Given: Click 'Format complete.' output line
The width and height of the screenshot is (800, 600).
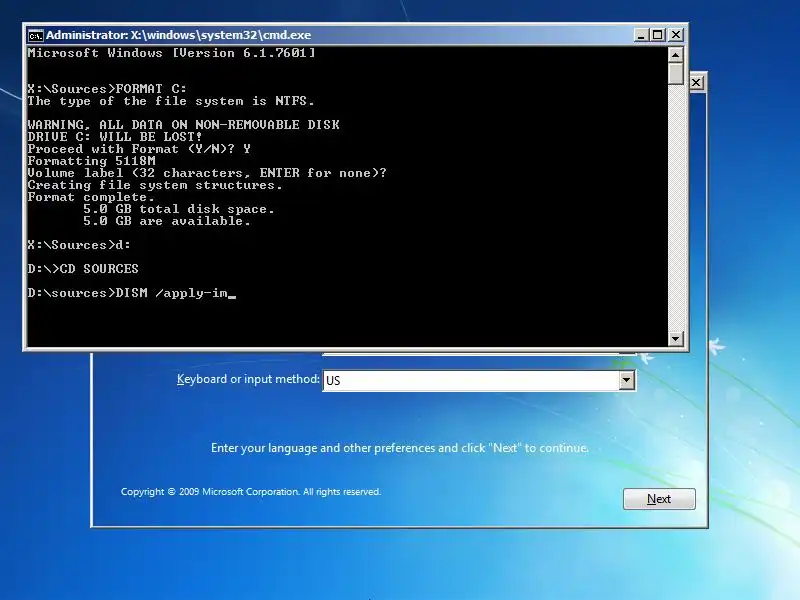Looking at the screenshot, I should [x=91, y=197].
